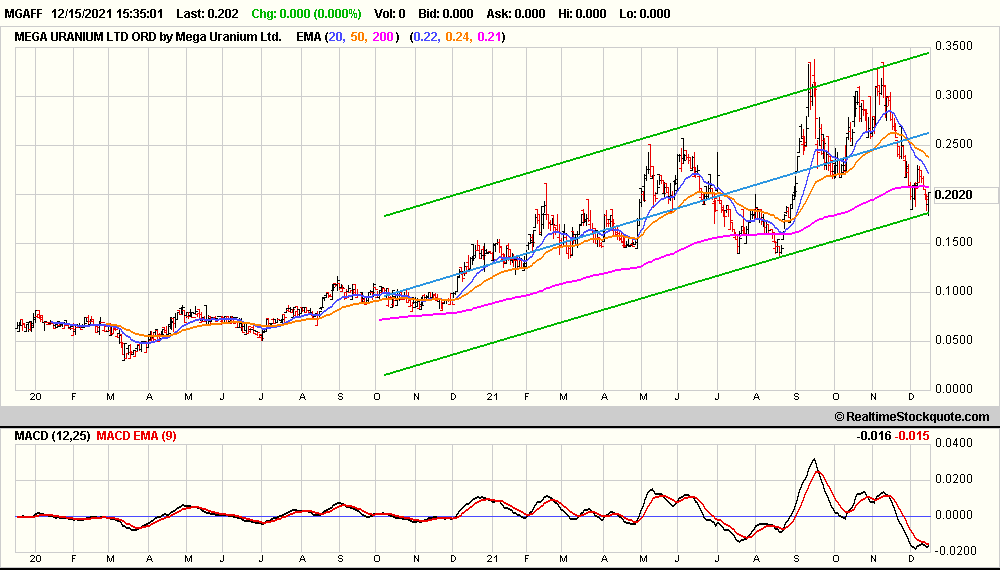This screenshot has height=570, width=1000.
Task: Click the 0.0400 MACD axis label
Action: pyautogui.click(x=954, y=443)
